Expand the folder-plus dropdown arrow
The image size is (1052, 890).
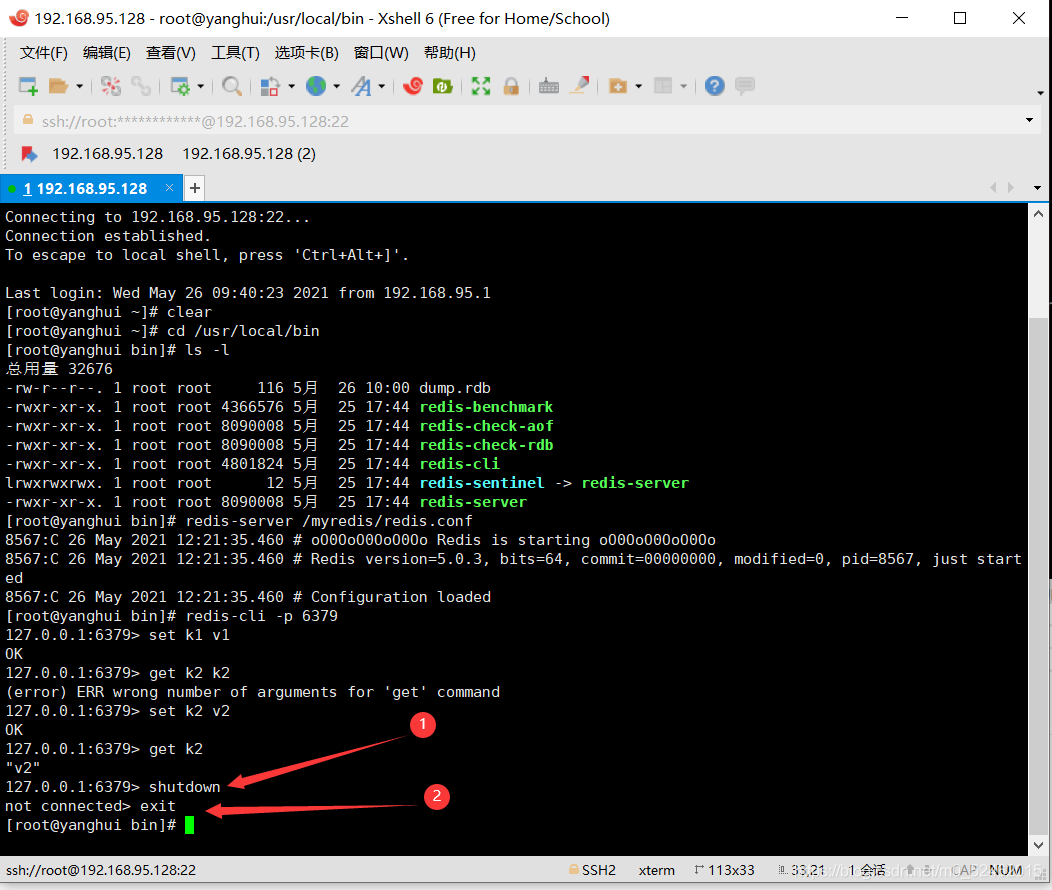638,87
